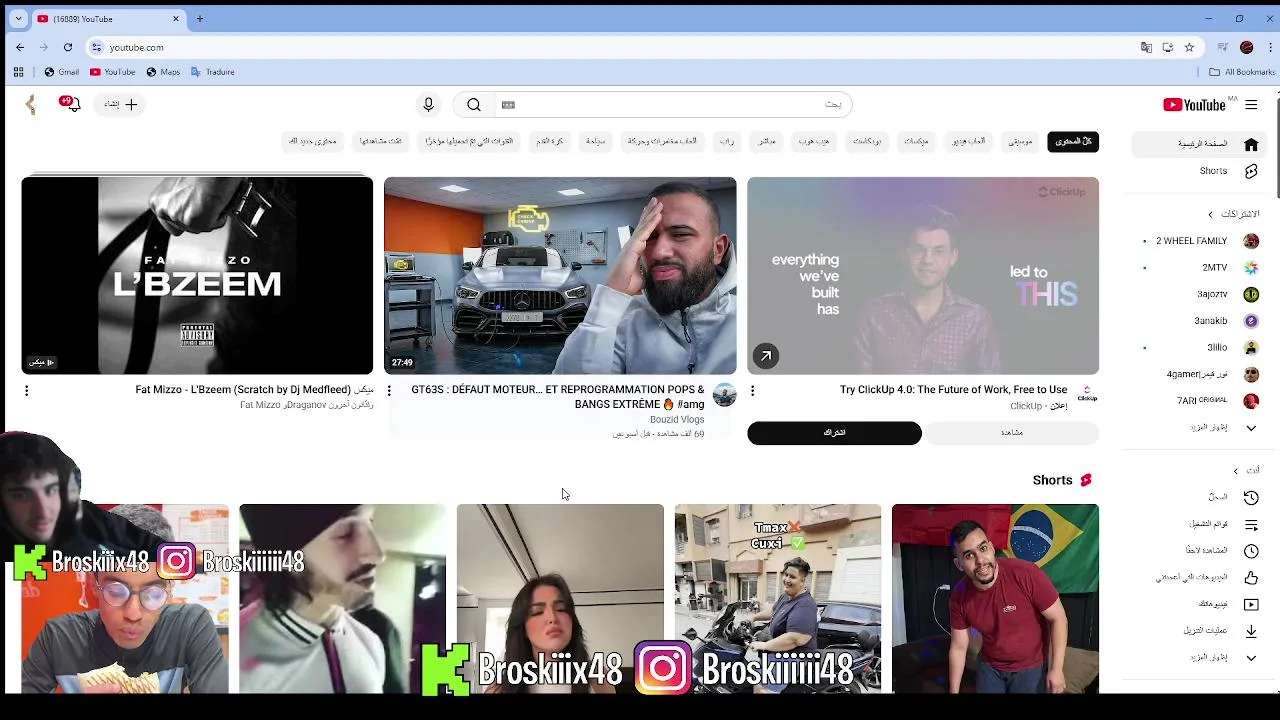Open options menu for ClickUp ad
Viewport: 1280px width, 720px height.
point(752,391)
